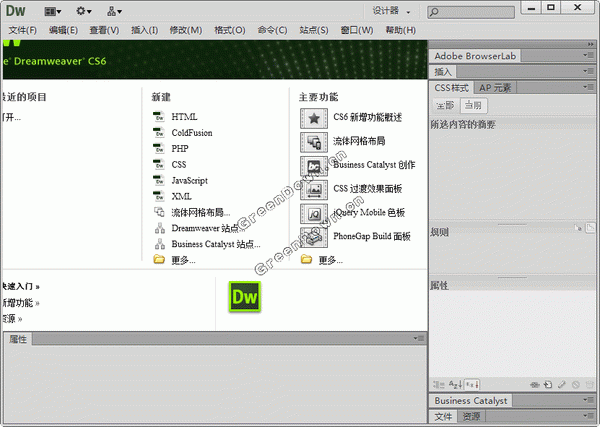Switch to the CSS样式 tab
600x427 pixels.
[x=451, y=88]
